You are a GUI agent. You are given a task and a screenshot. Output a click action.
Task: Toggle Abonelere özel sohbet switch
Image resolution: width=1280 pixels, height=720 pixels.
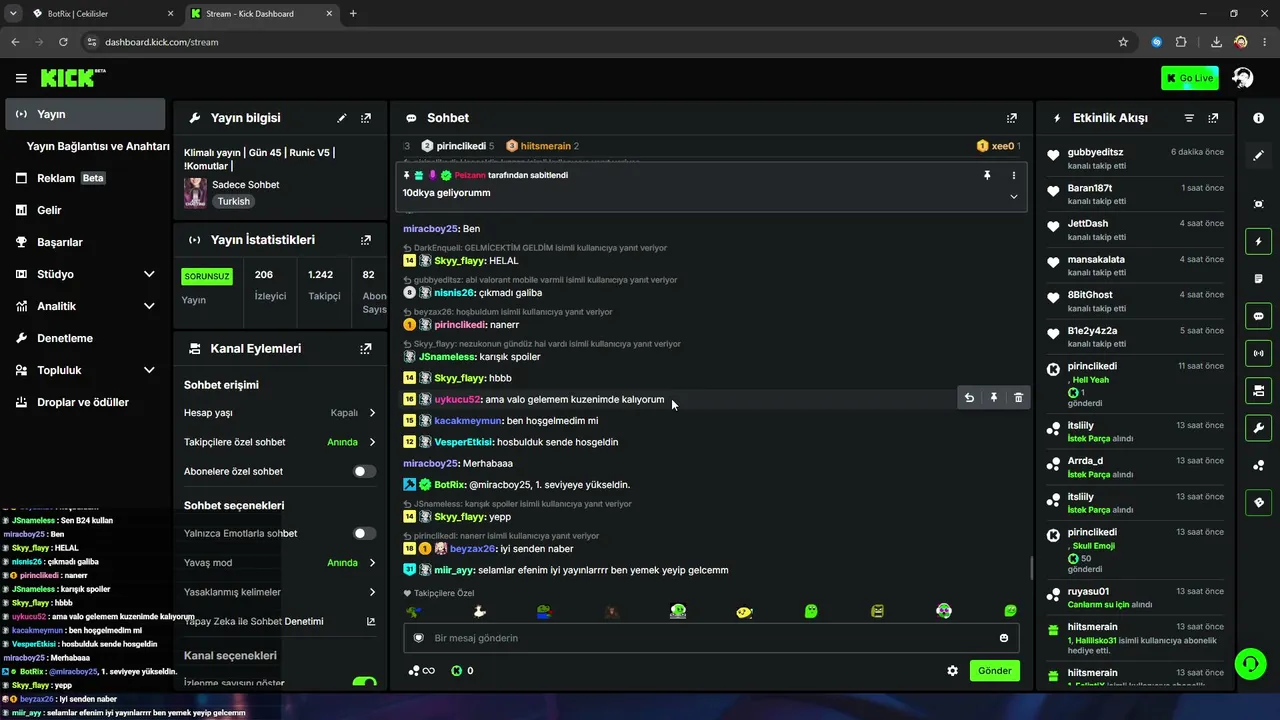click(x=365, y=471)
